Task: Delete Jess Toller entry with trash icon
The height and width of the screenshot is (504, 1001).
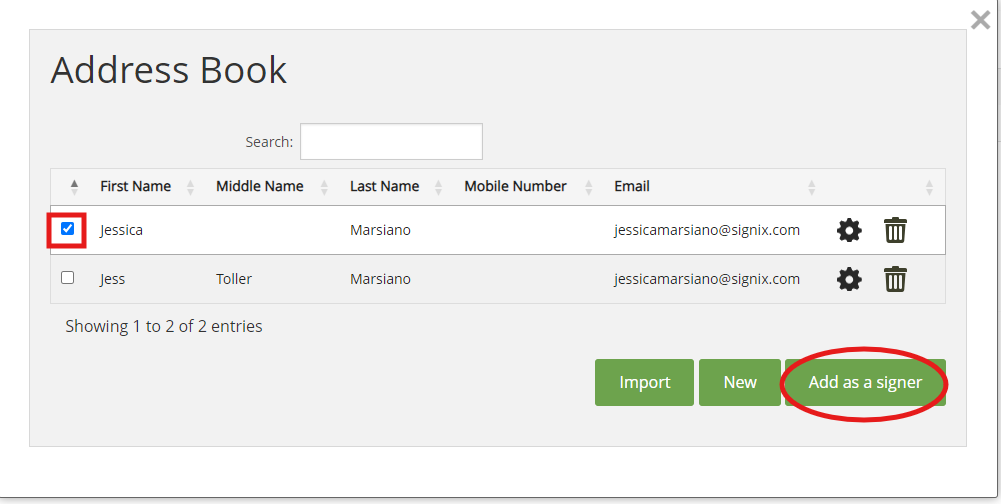Action: coord(895,279)
